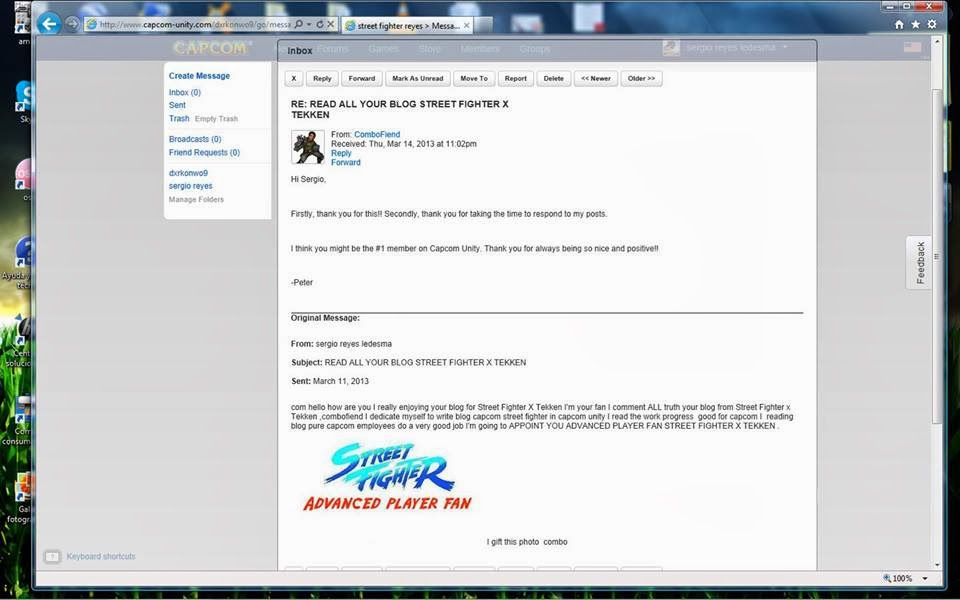Go to the Older >> message
Screen dimensions: 960x600
pos(641,78)
